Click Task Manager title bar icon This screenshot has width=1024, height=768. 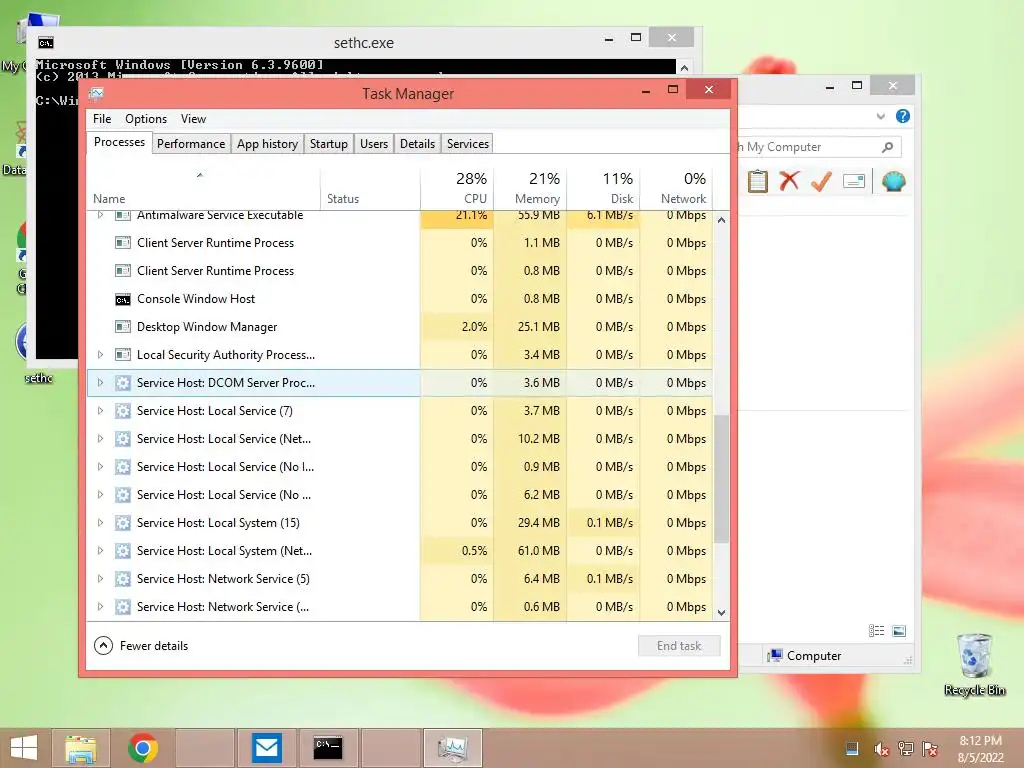(97, 93)
